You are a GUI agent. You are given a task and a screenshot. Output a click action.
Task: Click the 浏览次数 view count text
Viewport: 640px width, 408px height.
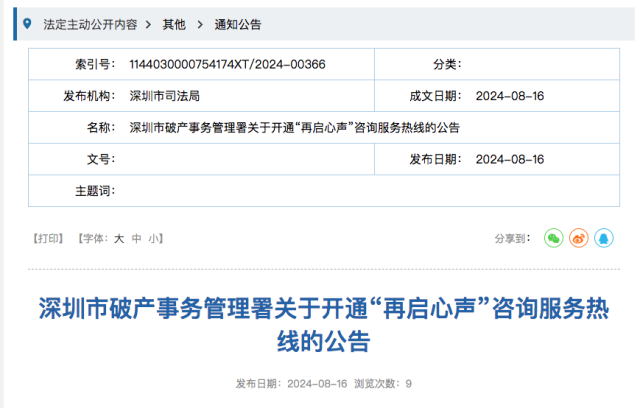point(383,384)
